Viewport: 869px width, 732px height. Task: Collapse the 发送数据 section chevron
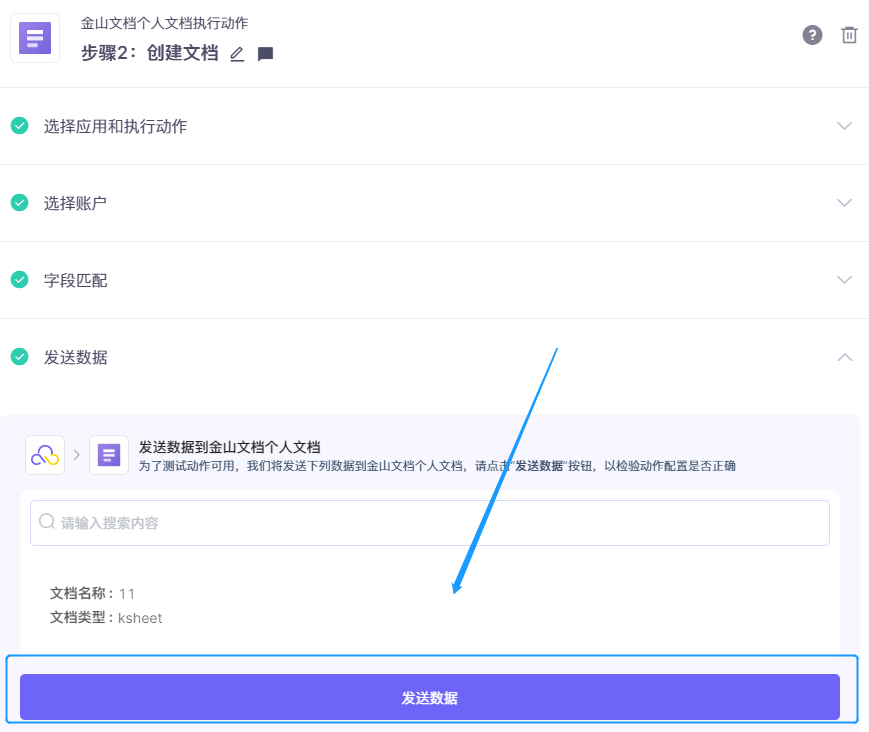(844, 357)
